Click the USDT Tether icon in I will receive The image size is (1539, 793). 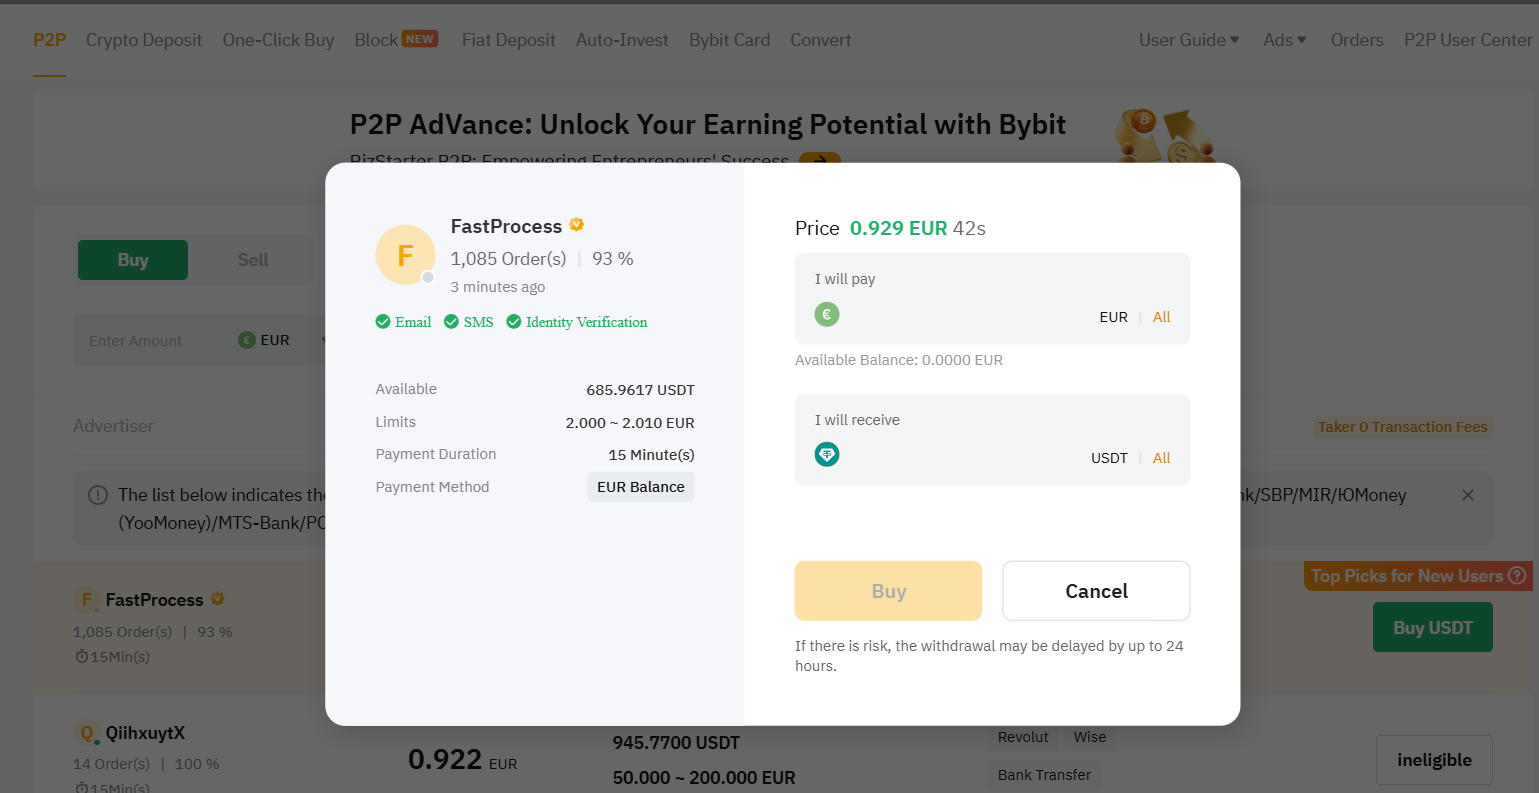(x=827, y=455)
